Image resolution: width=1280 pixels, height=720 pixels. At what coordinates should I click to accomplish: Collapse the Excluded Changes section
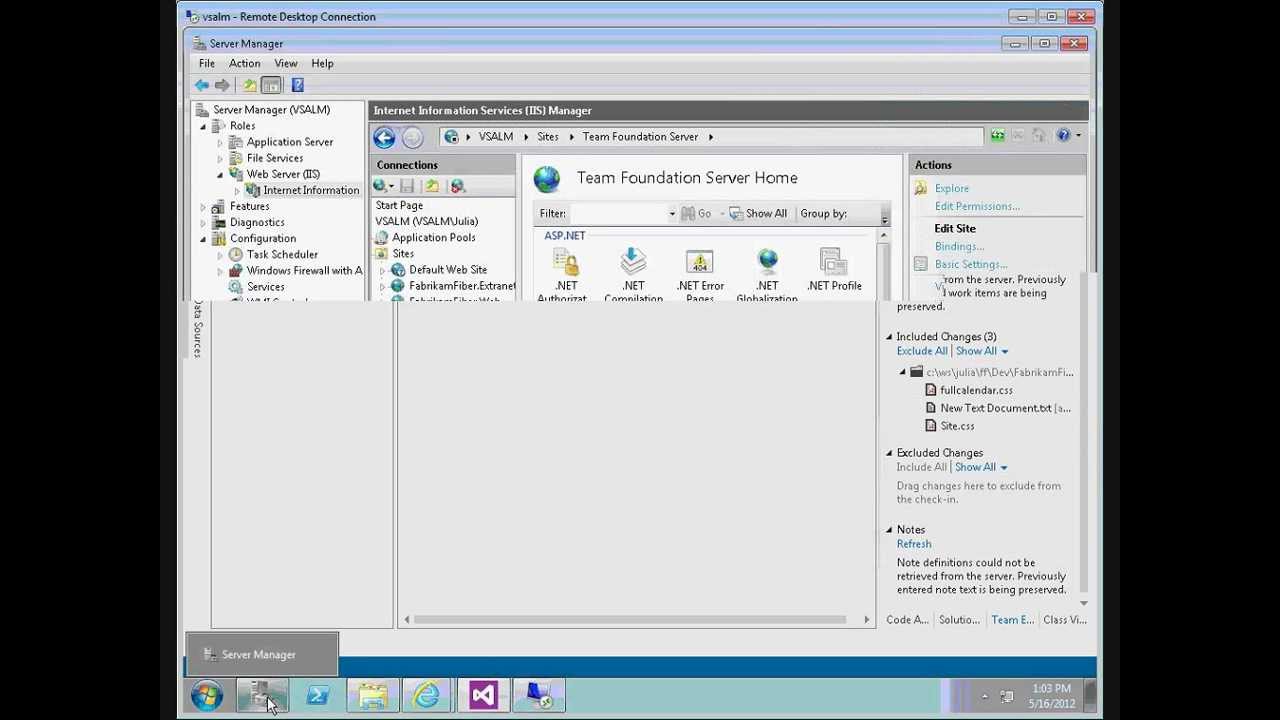point(889,453)
